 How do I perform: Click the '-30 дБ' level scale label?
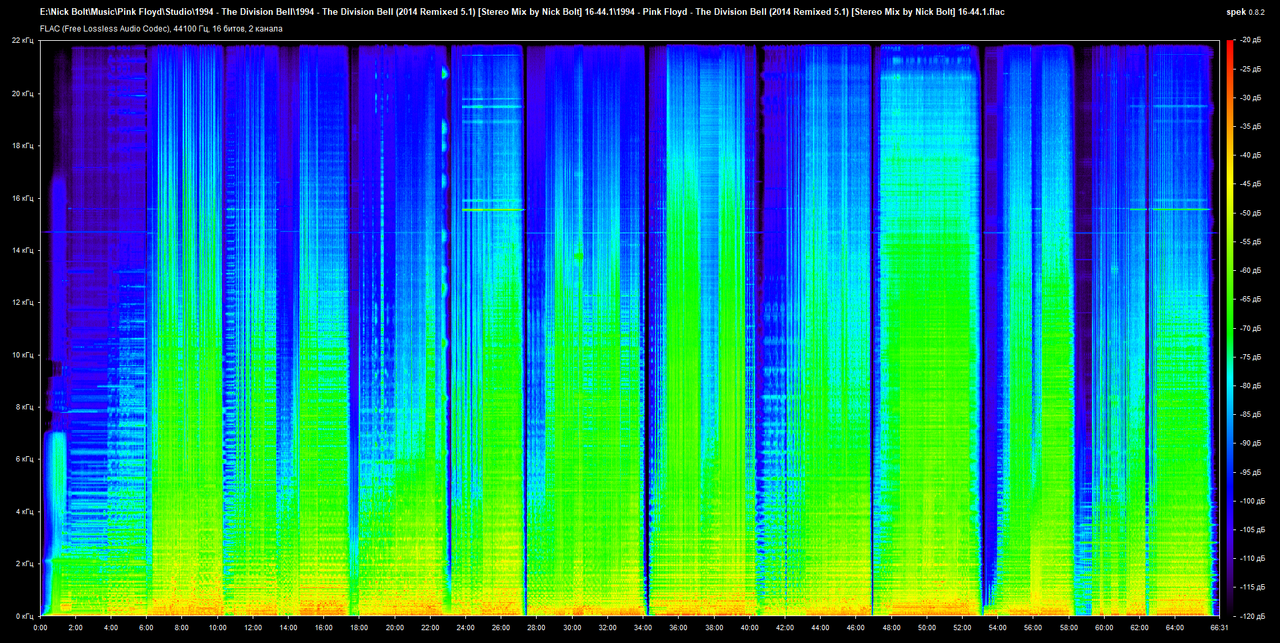1253,98
